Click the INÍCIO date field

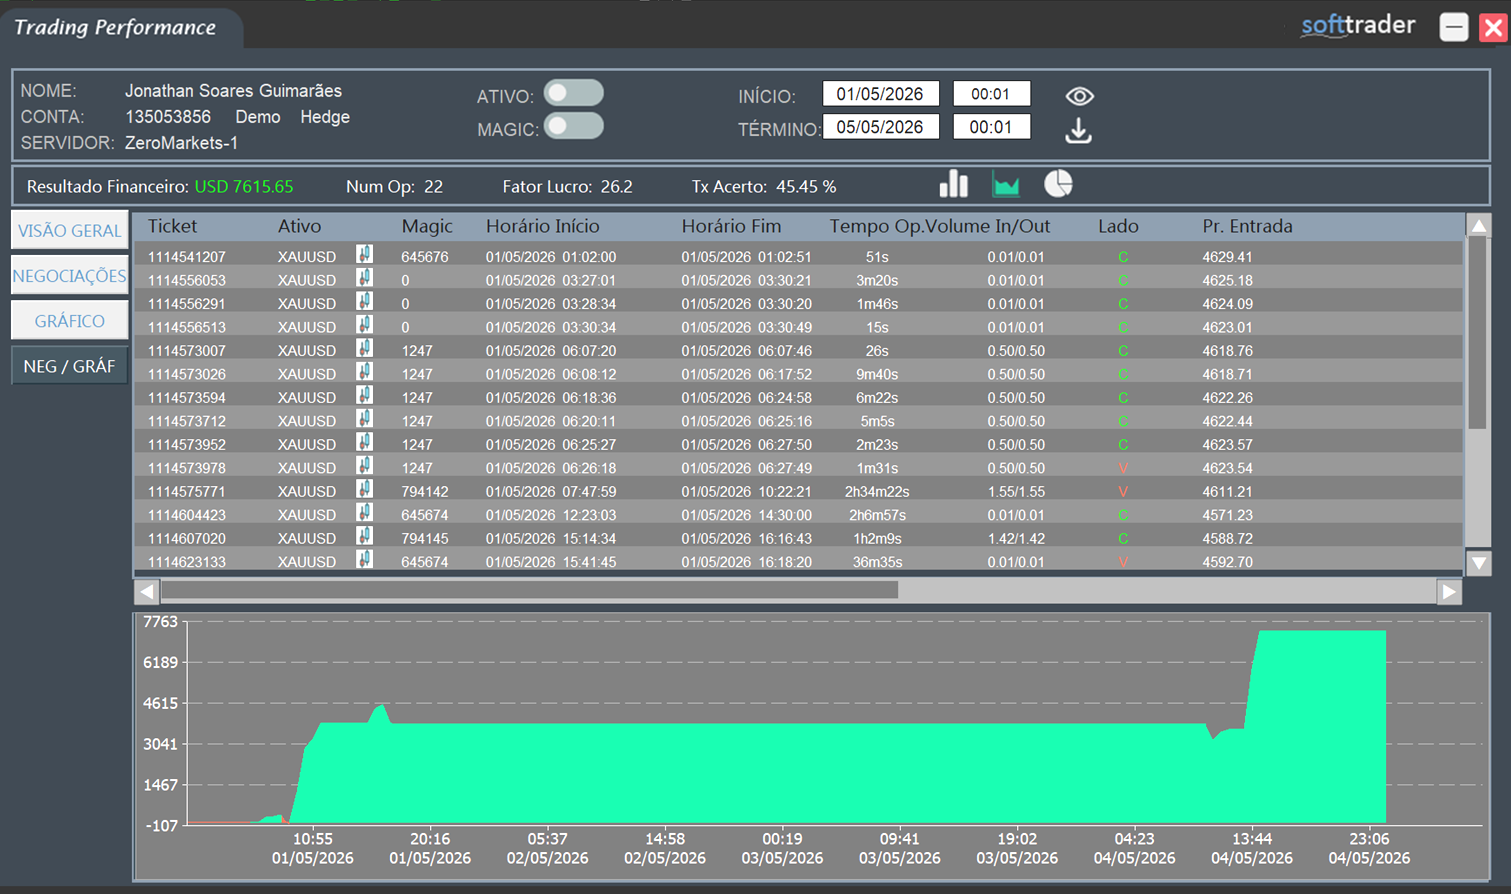880,94
